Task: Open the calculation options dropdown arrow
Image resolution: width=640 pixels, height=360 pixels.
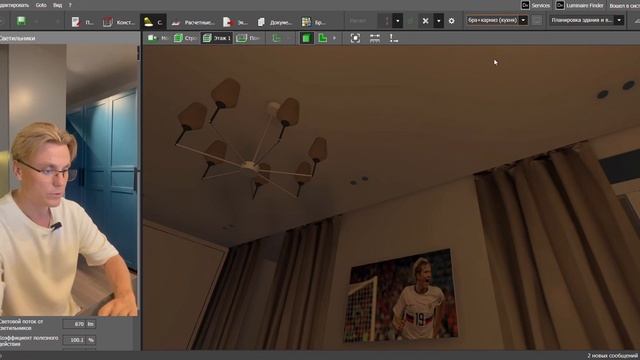Action: (x=398, y=21)
